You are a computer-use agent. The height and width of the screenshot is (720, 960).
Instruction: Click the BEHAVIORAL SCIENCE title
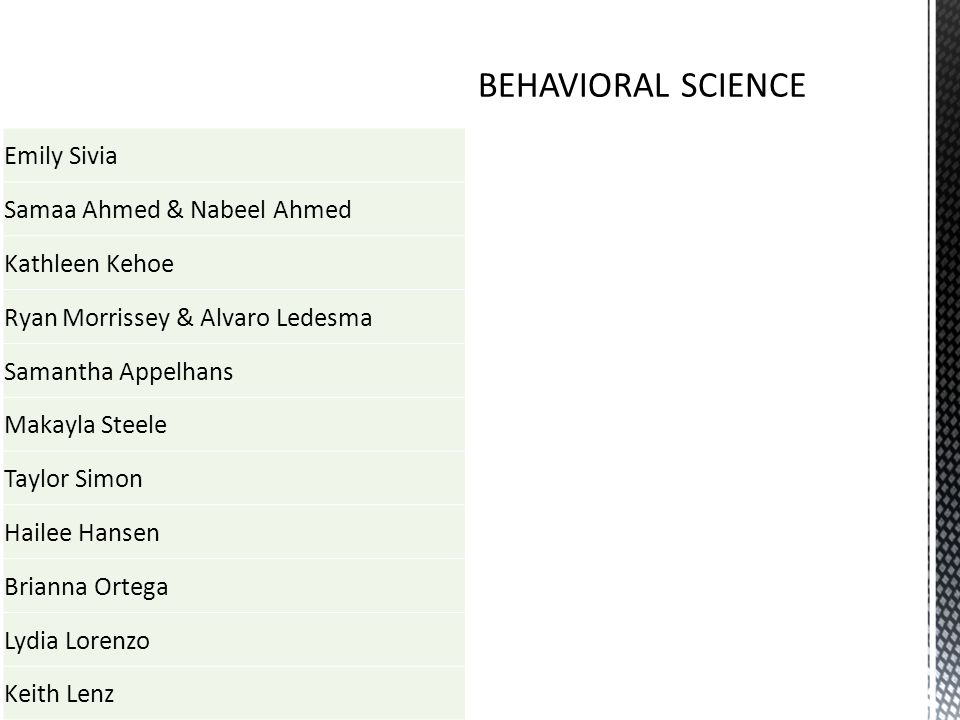(x=641, y=86)
